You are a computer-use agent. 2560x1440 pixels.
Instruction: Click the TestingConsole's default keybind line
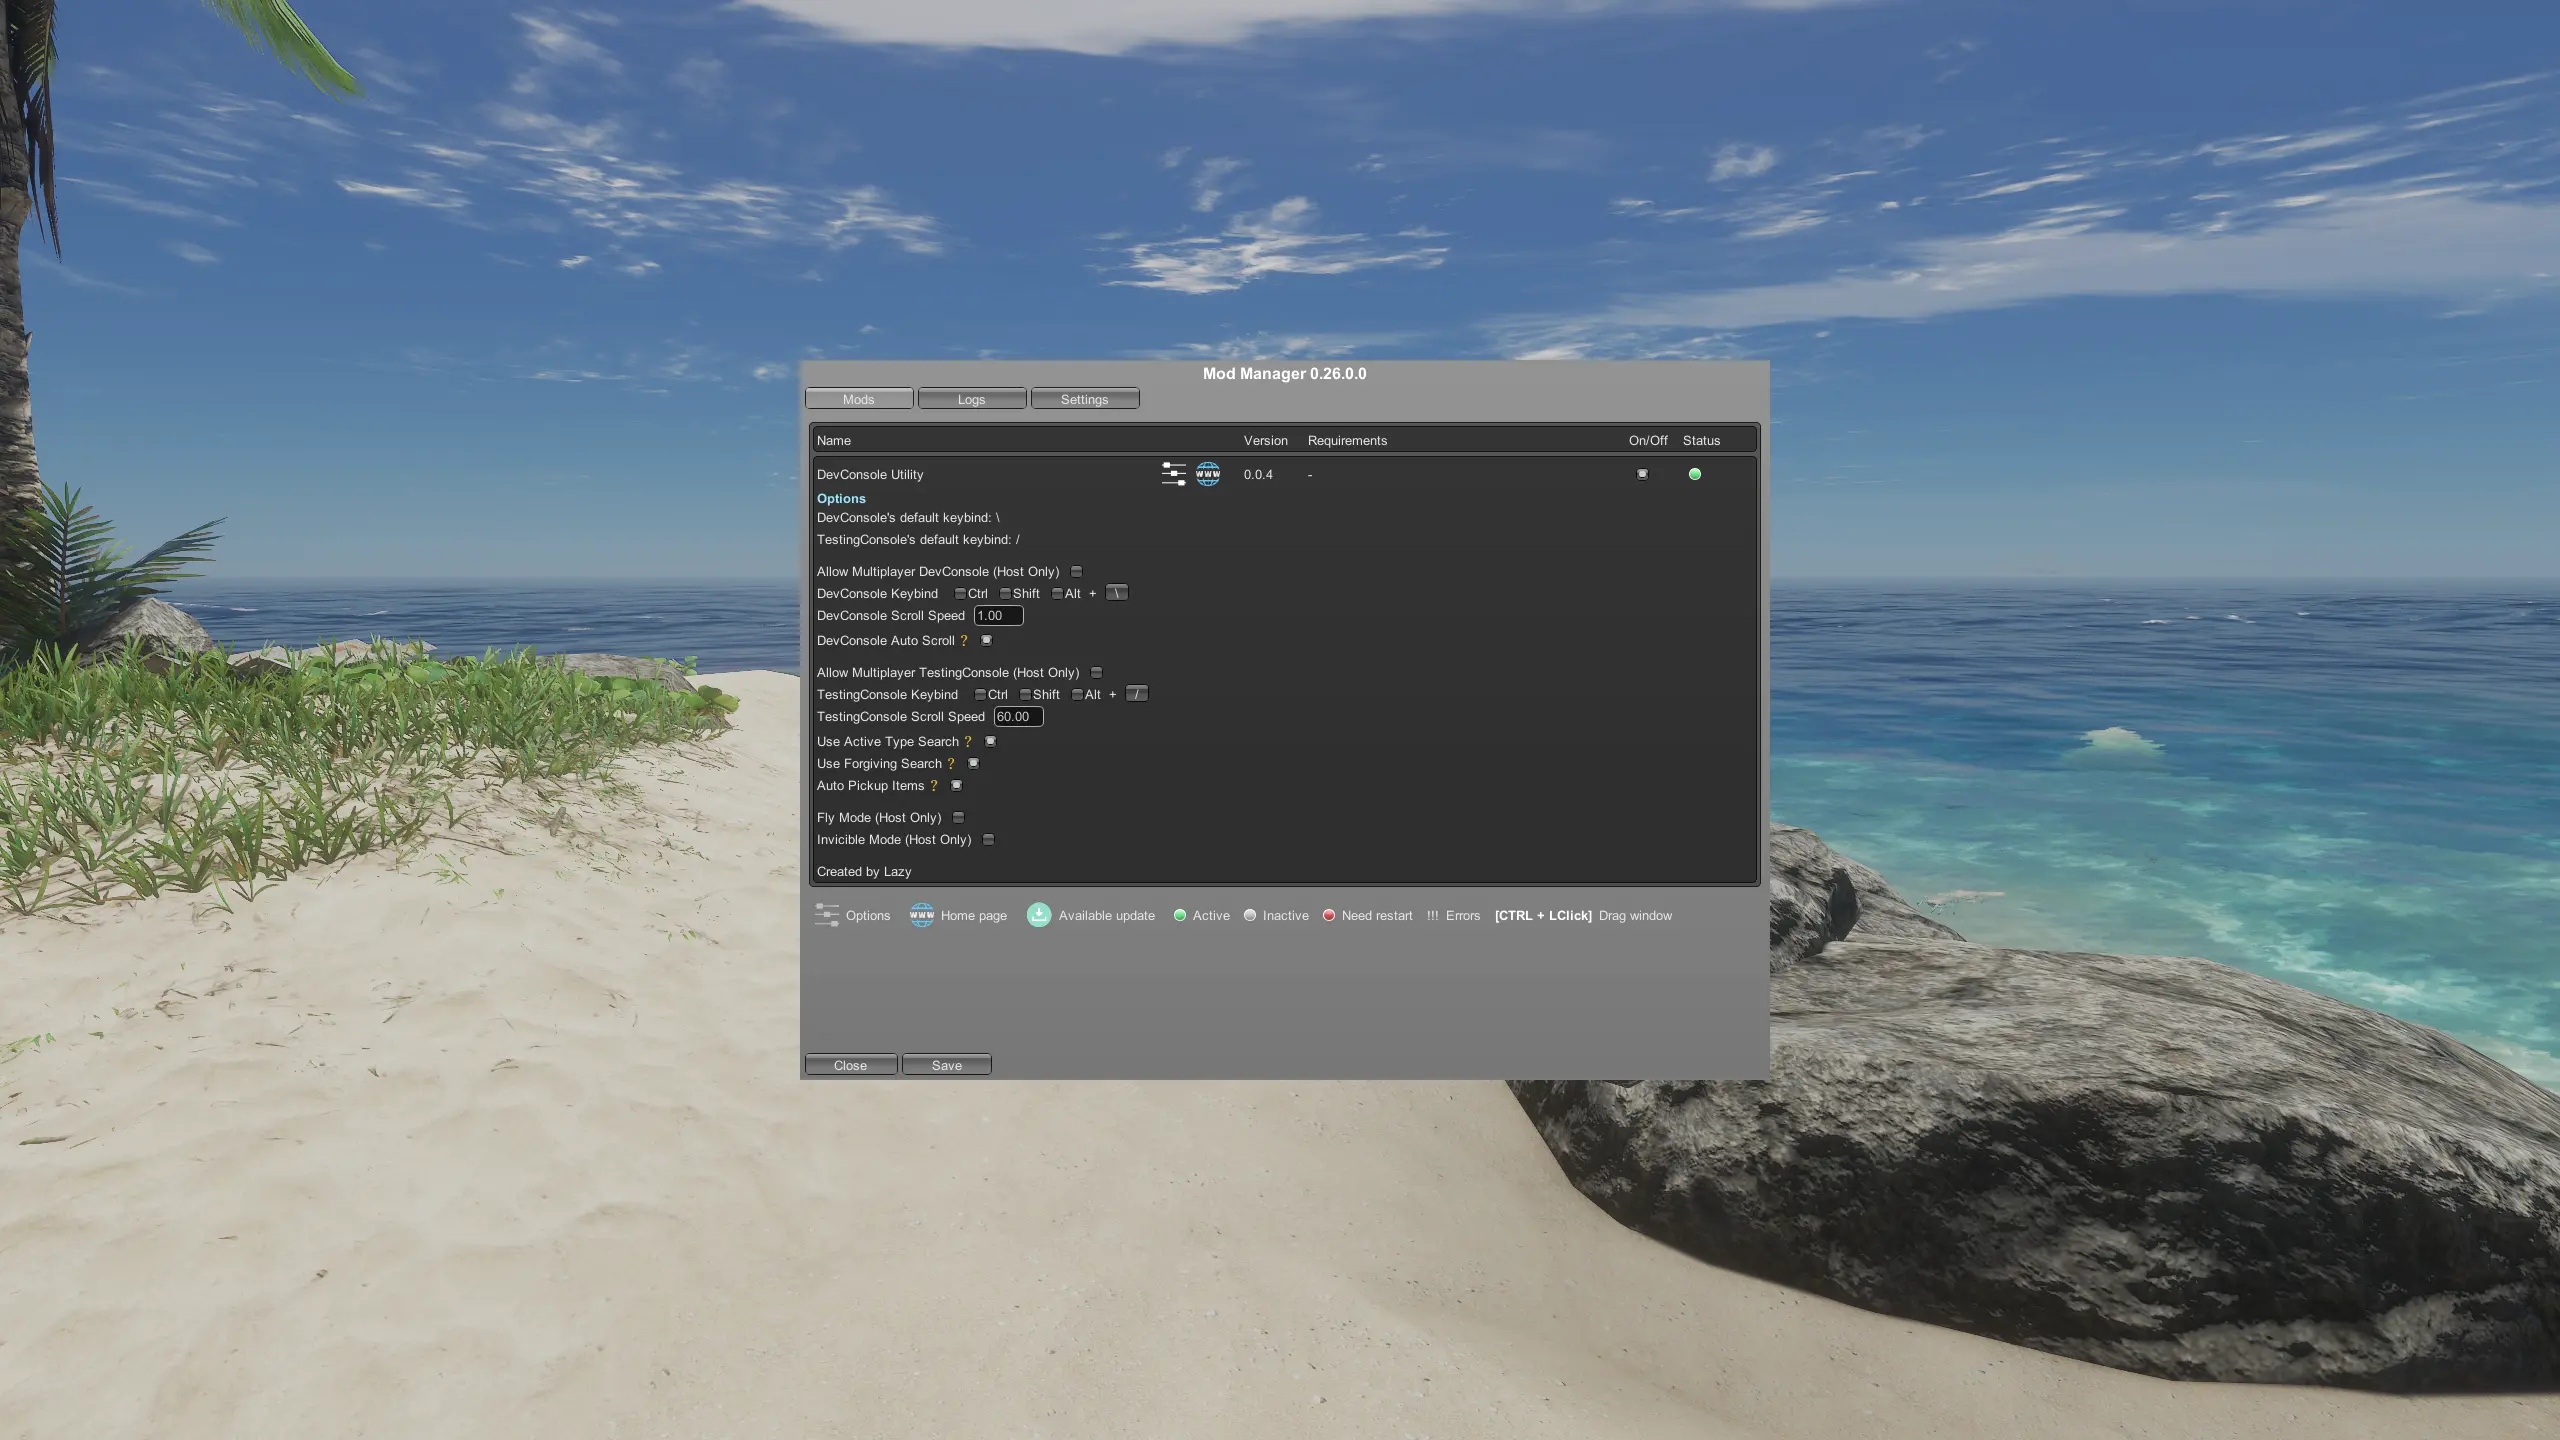(x=918, y=540)
